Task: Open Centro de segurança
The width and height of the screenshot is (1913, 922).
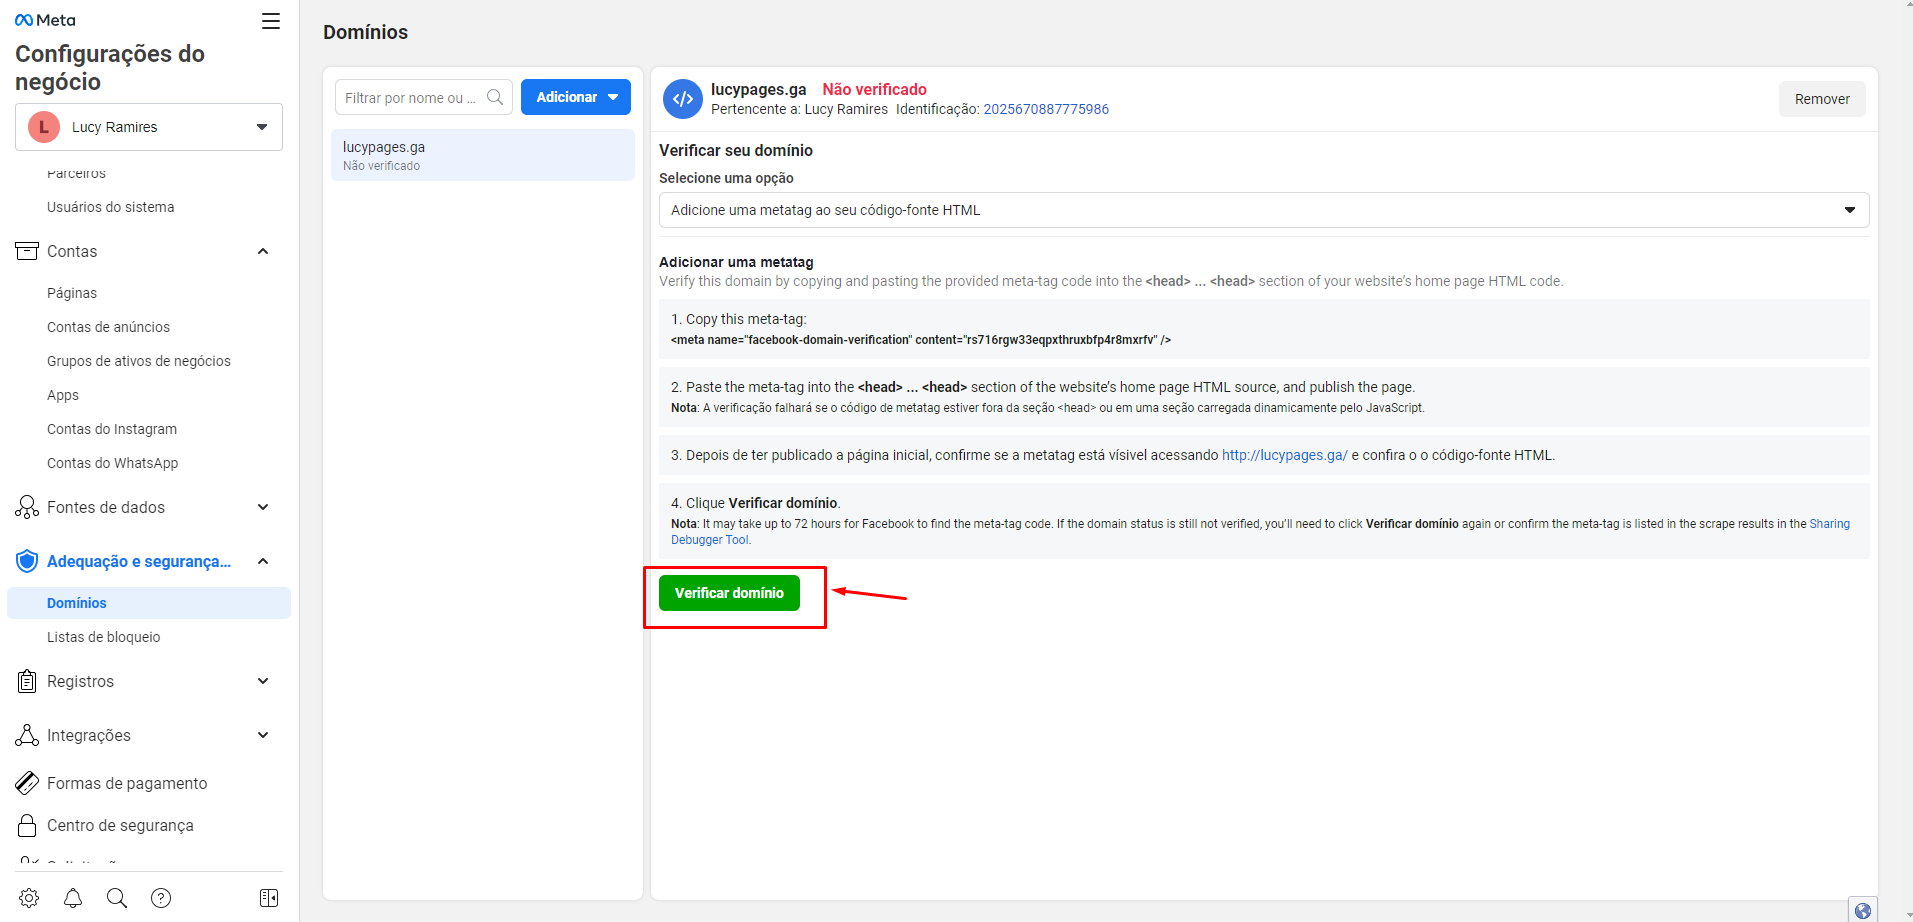Action: pos(120,825)
